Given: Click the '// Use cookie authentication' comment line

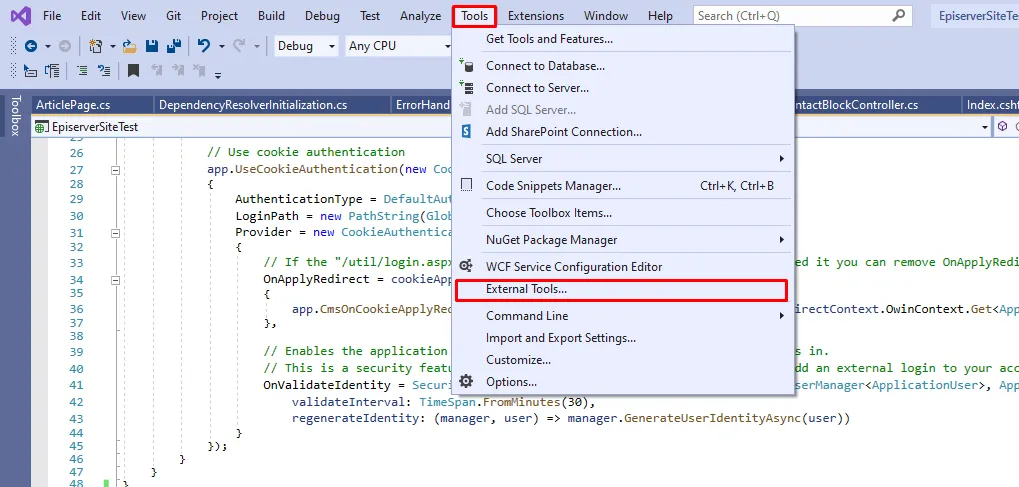Looking at the screenshot, I should pyautogui.click(x=306, y=152).
